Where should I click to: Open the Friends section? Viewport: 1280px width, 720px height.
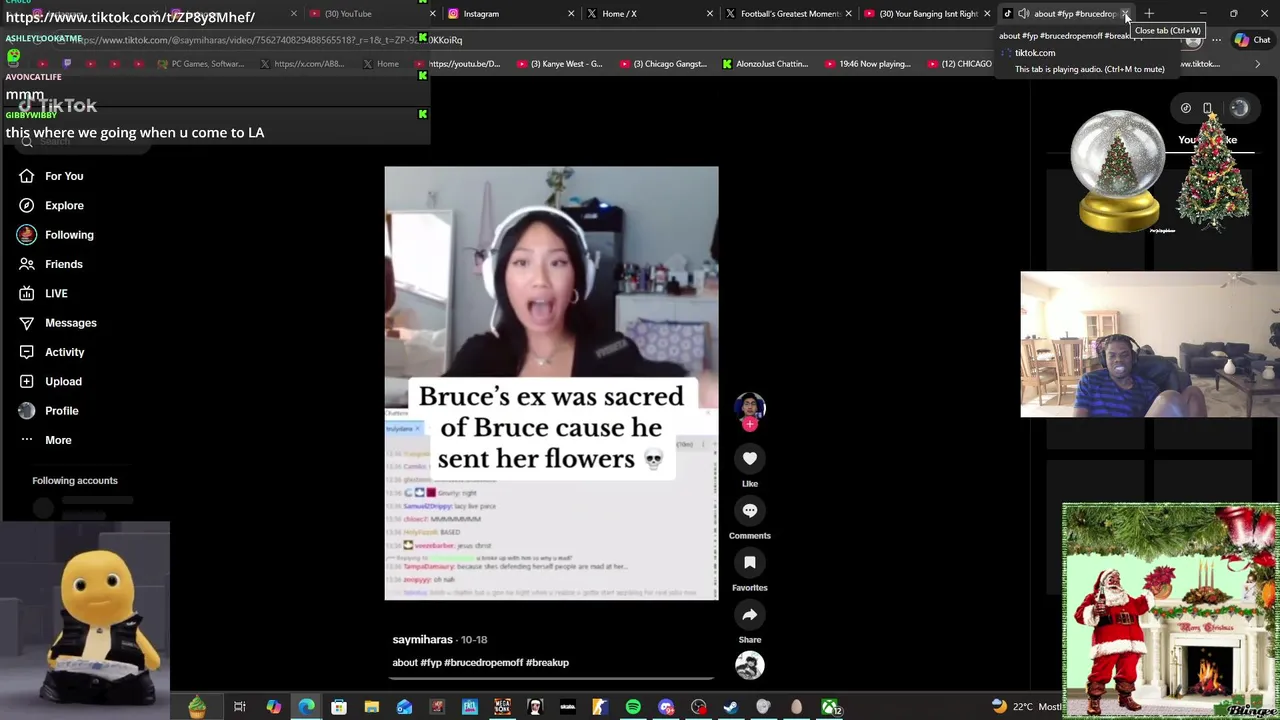click(x=50, y=264)
